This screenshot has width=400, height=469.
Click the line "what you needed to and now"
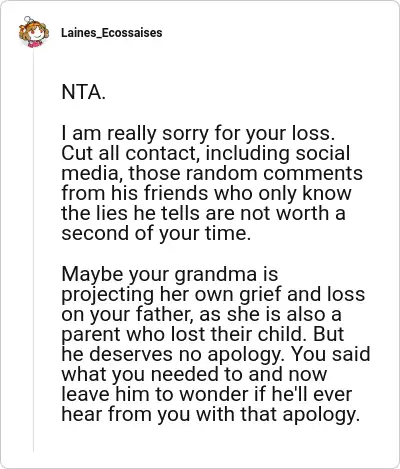[x=194, y=374]
